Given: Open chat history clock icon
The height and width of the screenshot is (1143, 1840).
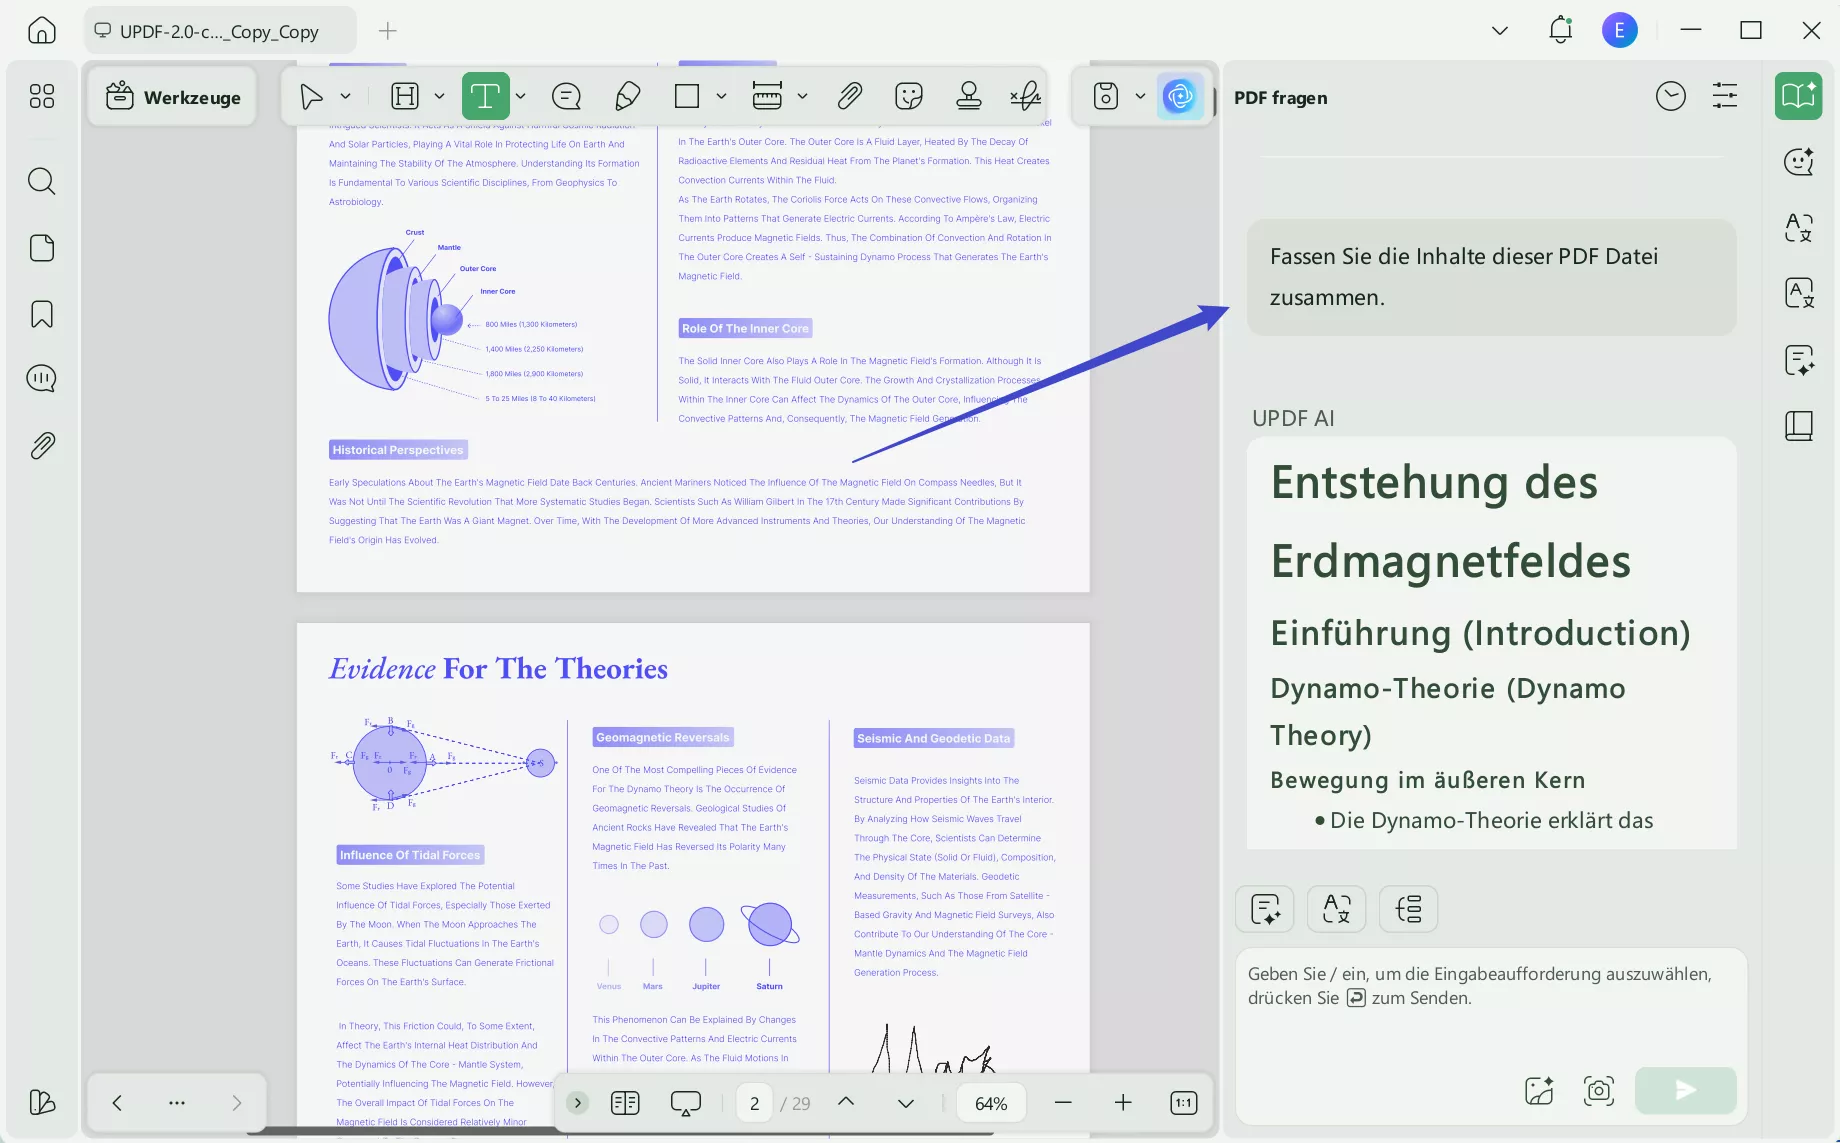Looking at the screenshot, I should pyautogui.click(x=1670, y=97).
